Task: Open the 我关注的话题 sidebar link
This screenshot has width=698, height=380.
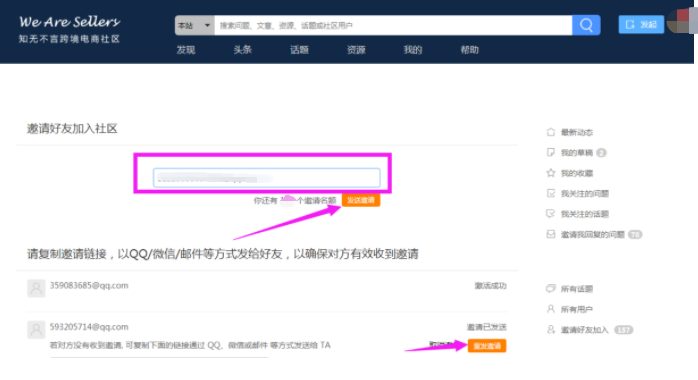Action: pyautogui.click(x=584, y=214)
